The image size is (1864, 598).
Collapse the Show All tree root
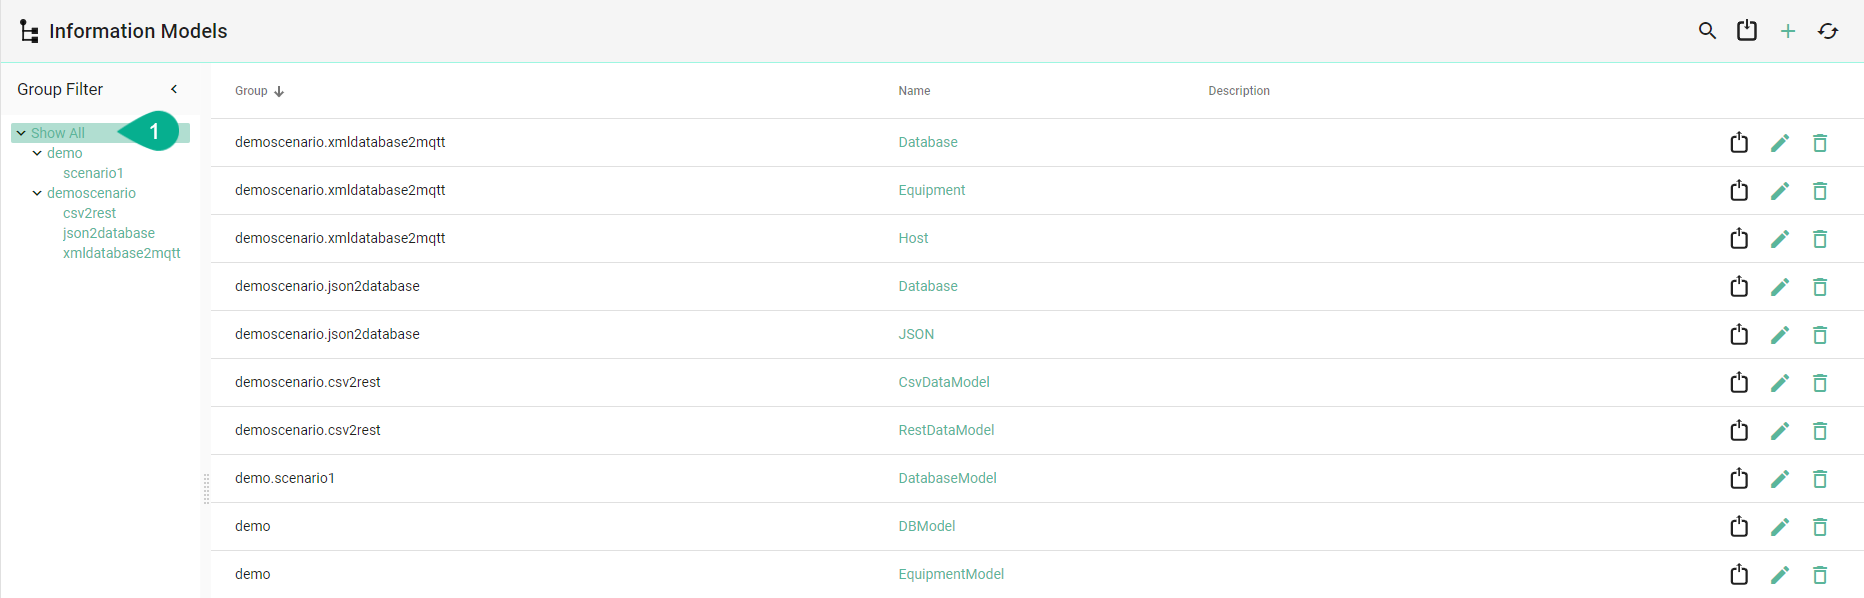pyautogui.click(x=21, y=133)
